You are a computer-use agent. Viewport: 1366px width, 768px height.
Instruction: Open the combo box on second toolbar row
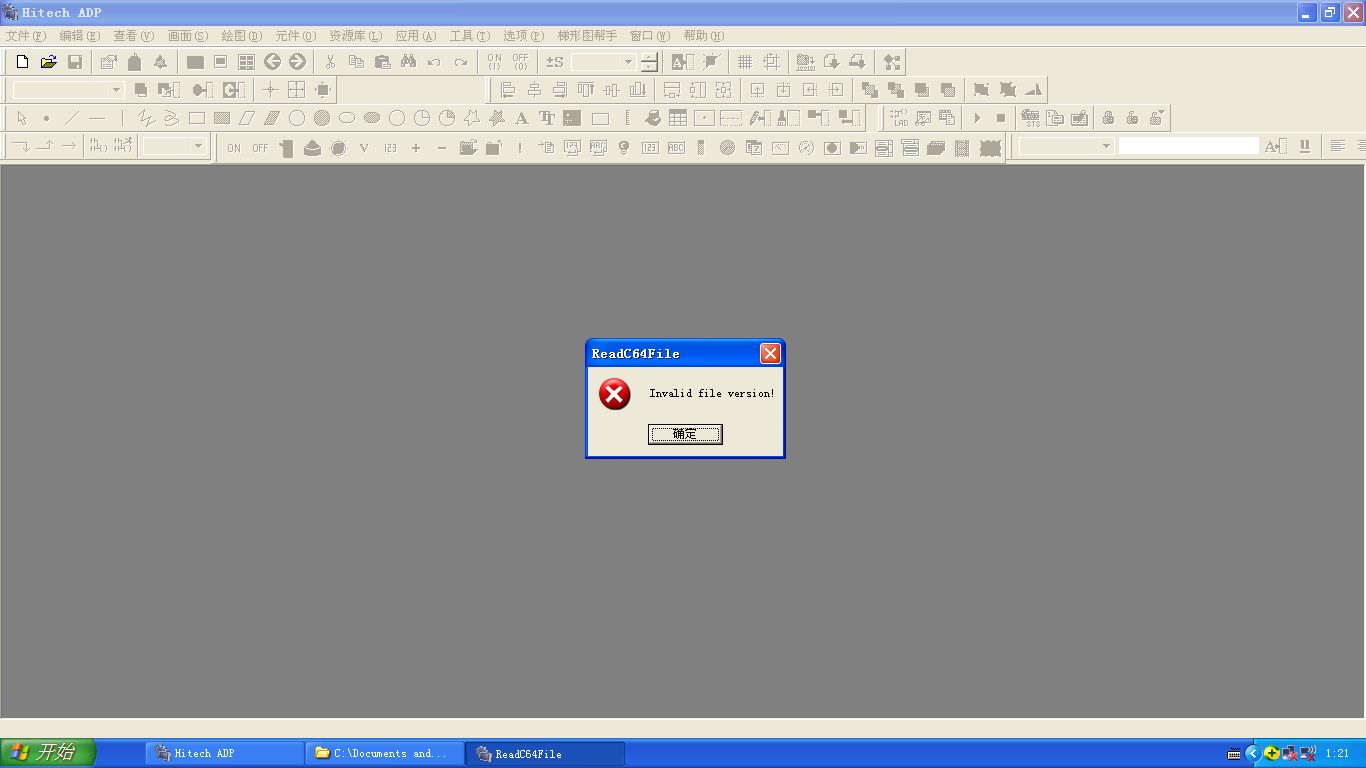coord(115,90)
